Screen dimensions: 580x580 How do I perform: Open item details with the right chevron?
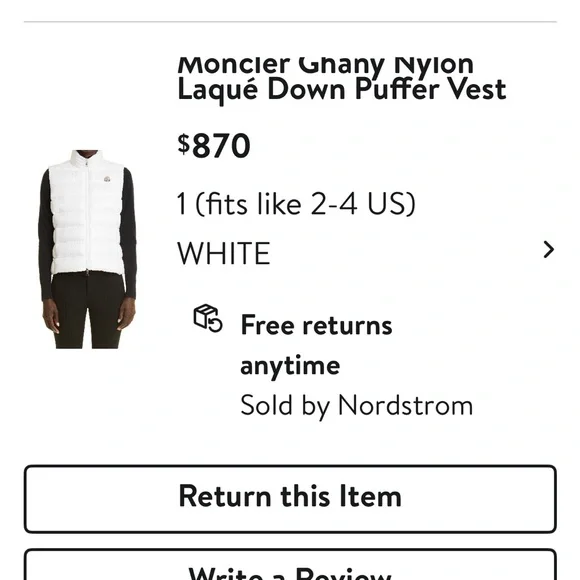pos(549,249)
